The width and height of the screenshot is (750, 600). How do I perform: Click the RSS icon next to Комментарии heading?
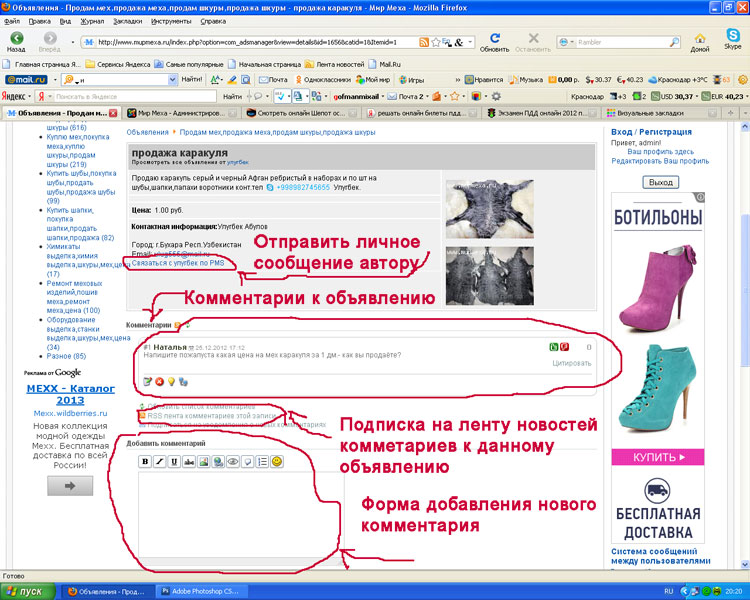click(178, 325)
